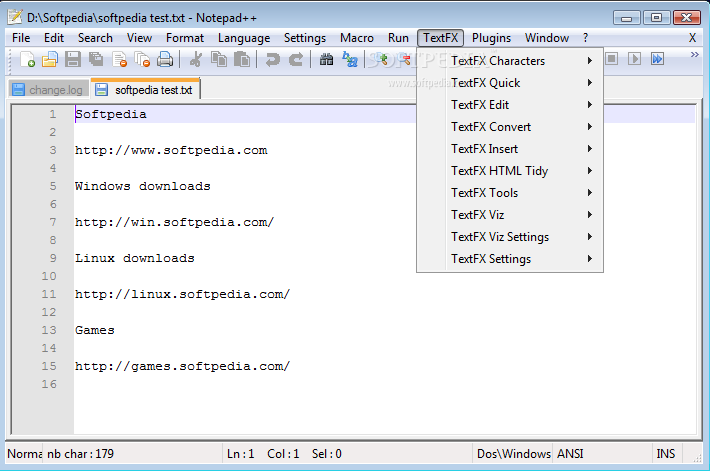Viewport: 710px width, 472px height.
Task: Open the Window menu
Action: point(547,38)
